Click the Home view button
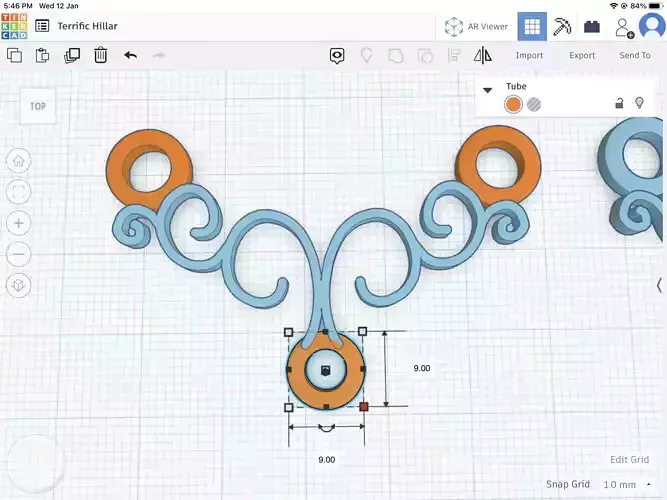This screenshot has width=667, height=500. [18, 161]
